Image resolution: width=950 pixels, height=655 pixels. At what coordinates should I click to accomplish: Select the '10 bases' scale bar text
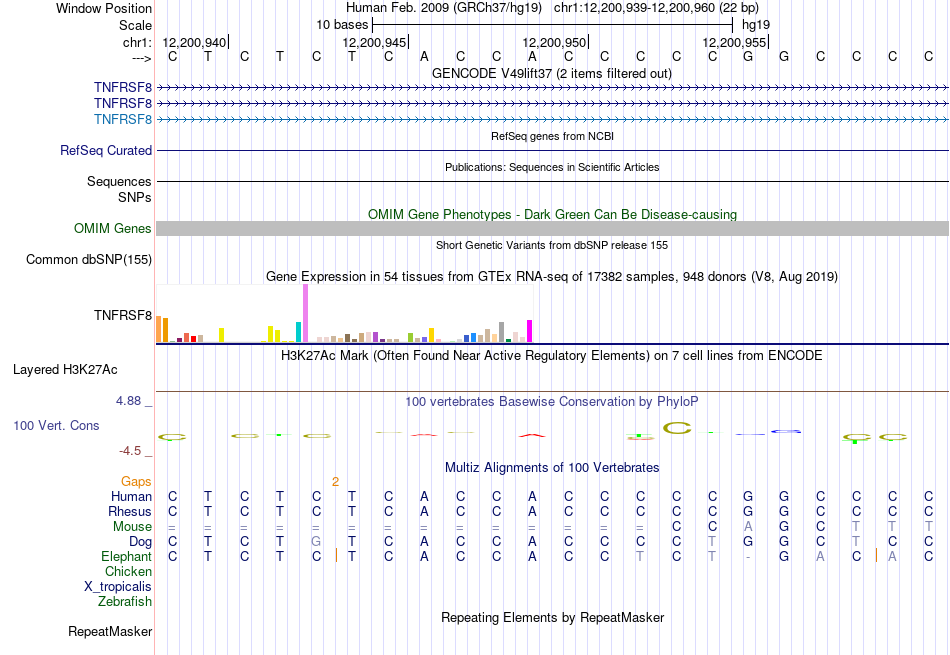pos(342,25)
